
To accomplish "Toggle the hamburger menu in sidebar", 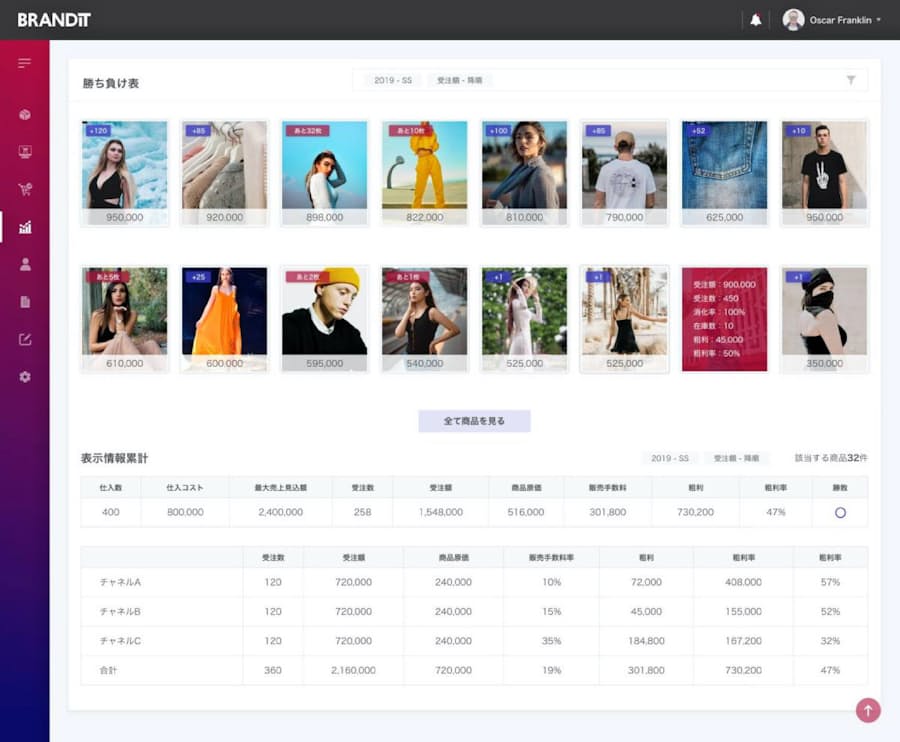I will click(24, 64).
